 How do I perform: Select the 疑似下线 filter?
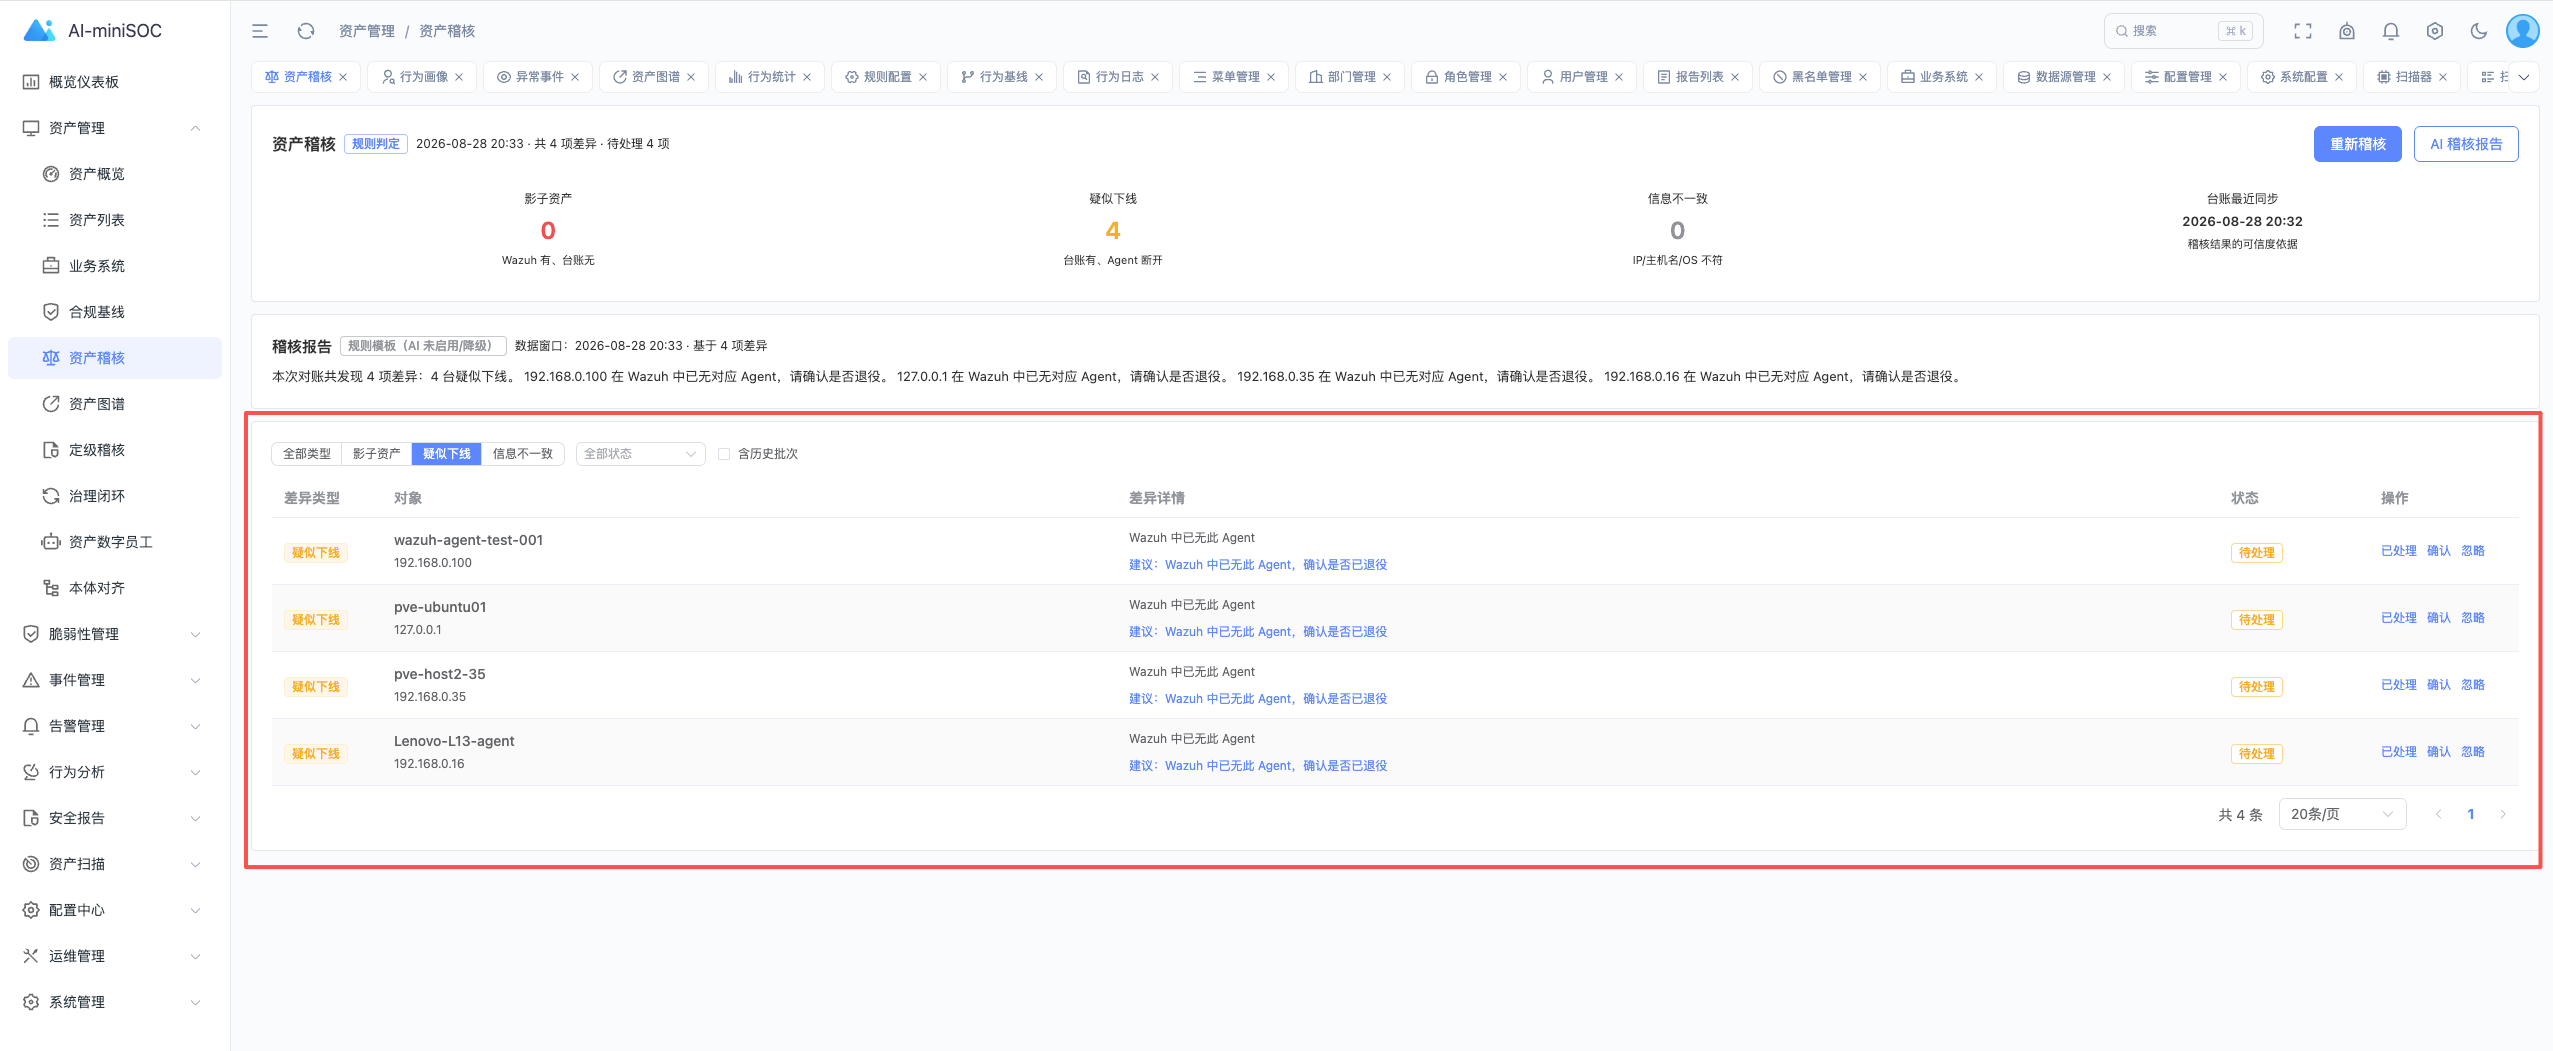click(446, 454)
